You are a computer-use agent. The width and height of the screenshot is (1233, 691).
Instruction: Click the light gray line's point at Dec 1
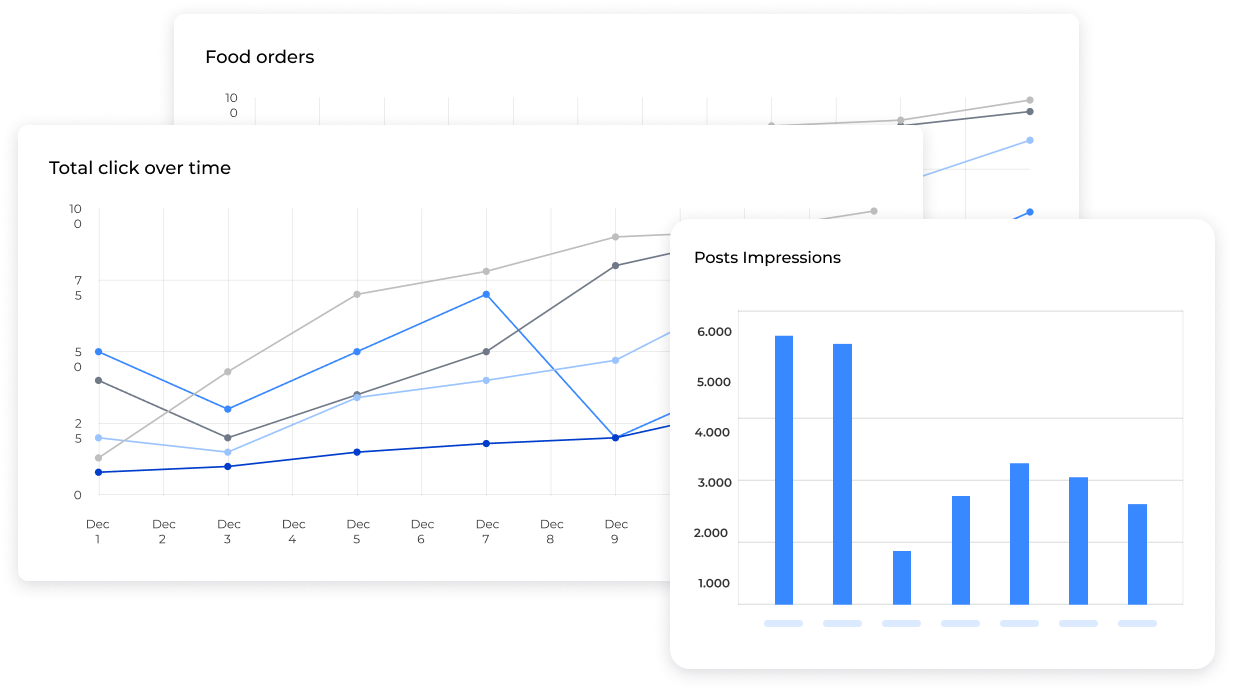[98, 458]
